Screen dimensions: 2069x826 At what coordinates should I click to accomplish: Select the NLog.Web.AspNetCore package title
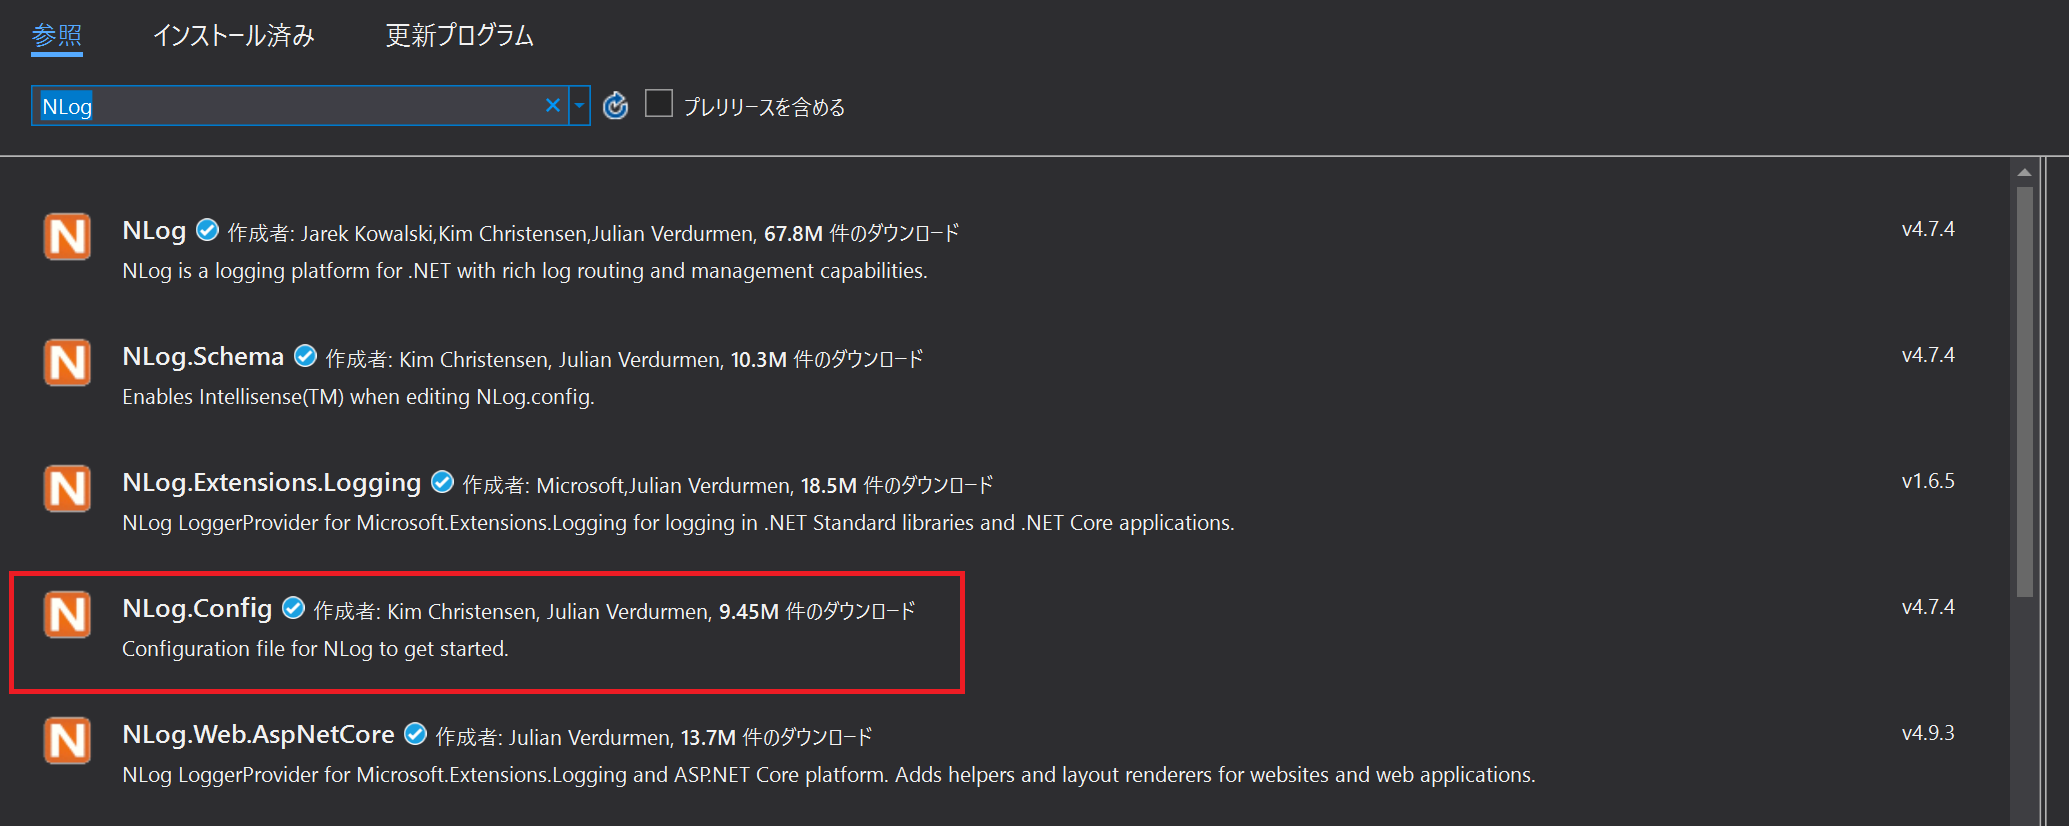point(258,735)
